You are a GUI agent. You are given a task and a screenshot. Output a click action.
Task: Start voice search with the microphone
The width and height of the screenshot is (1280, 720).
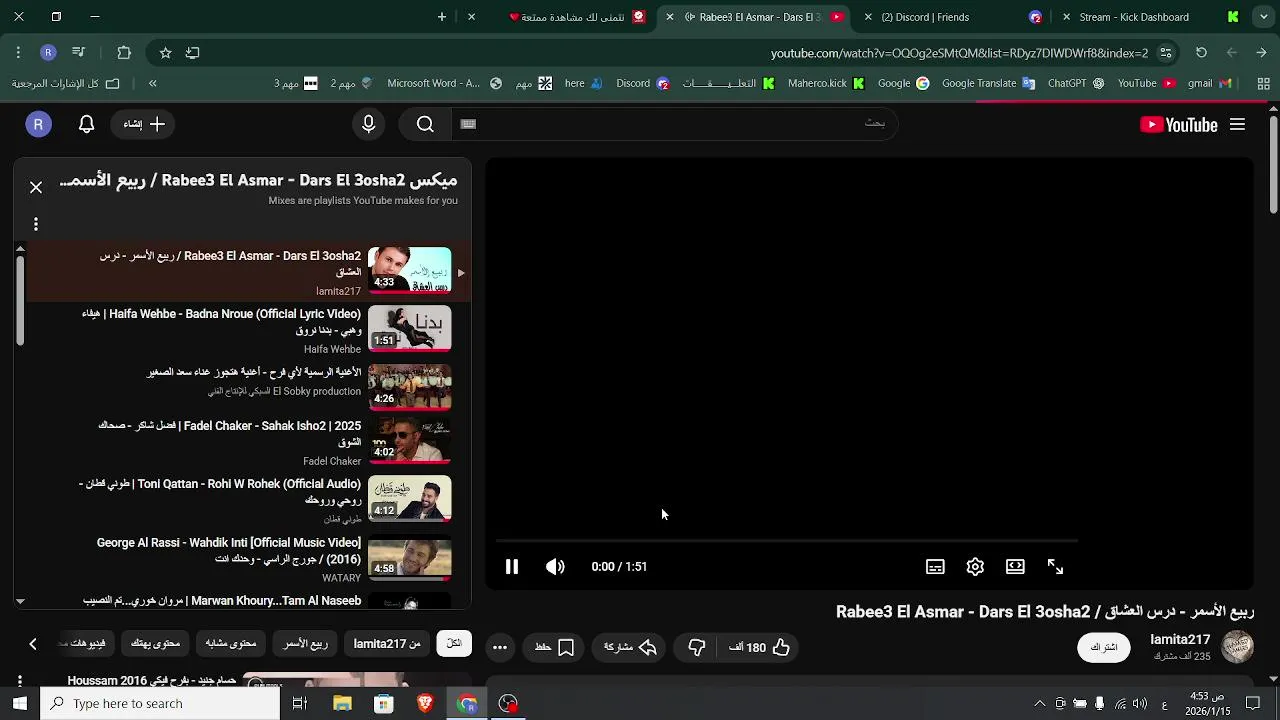click(x=369, y=124)
